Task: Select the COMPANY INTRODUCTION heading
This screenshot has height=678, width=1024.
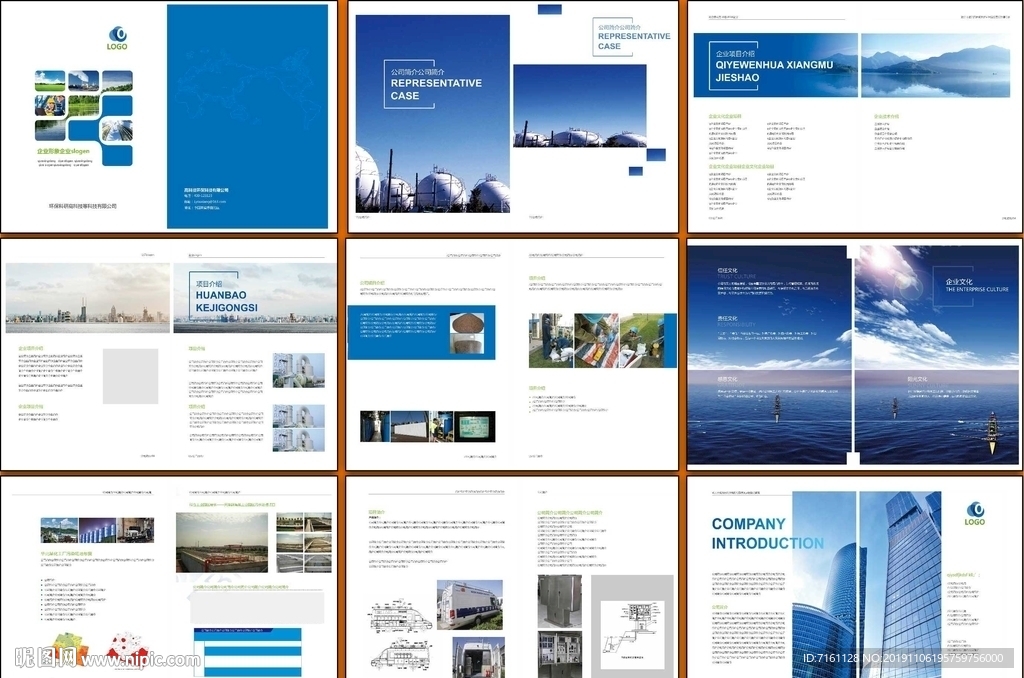Action: coord(767,534)
